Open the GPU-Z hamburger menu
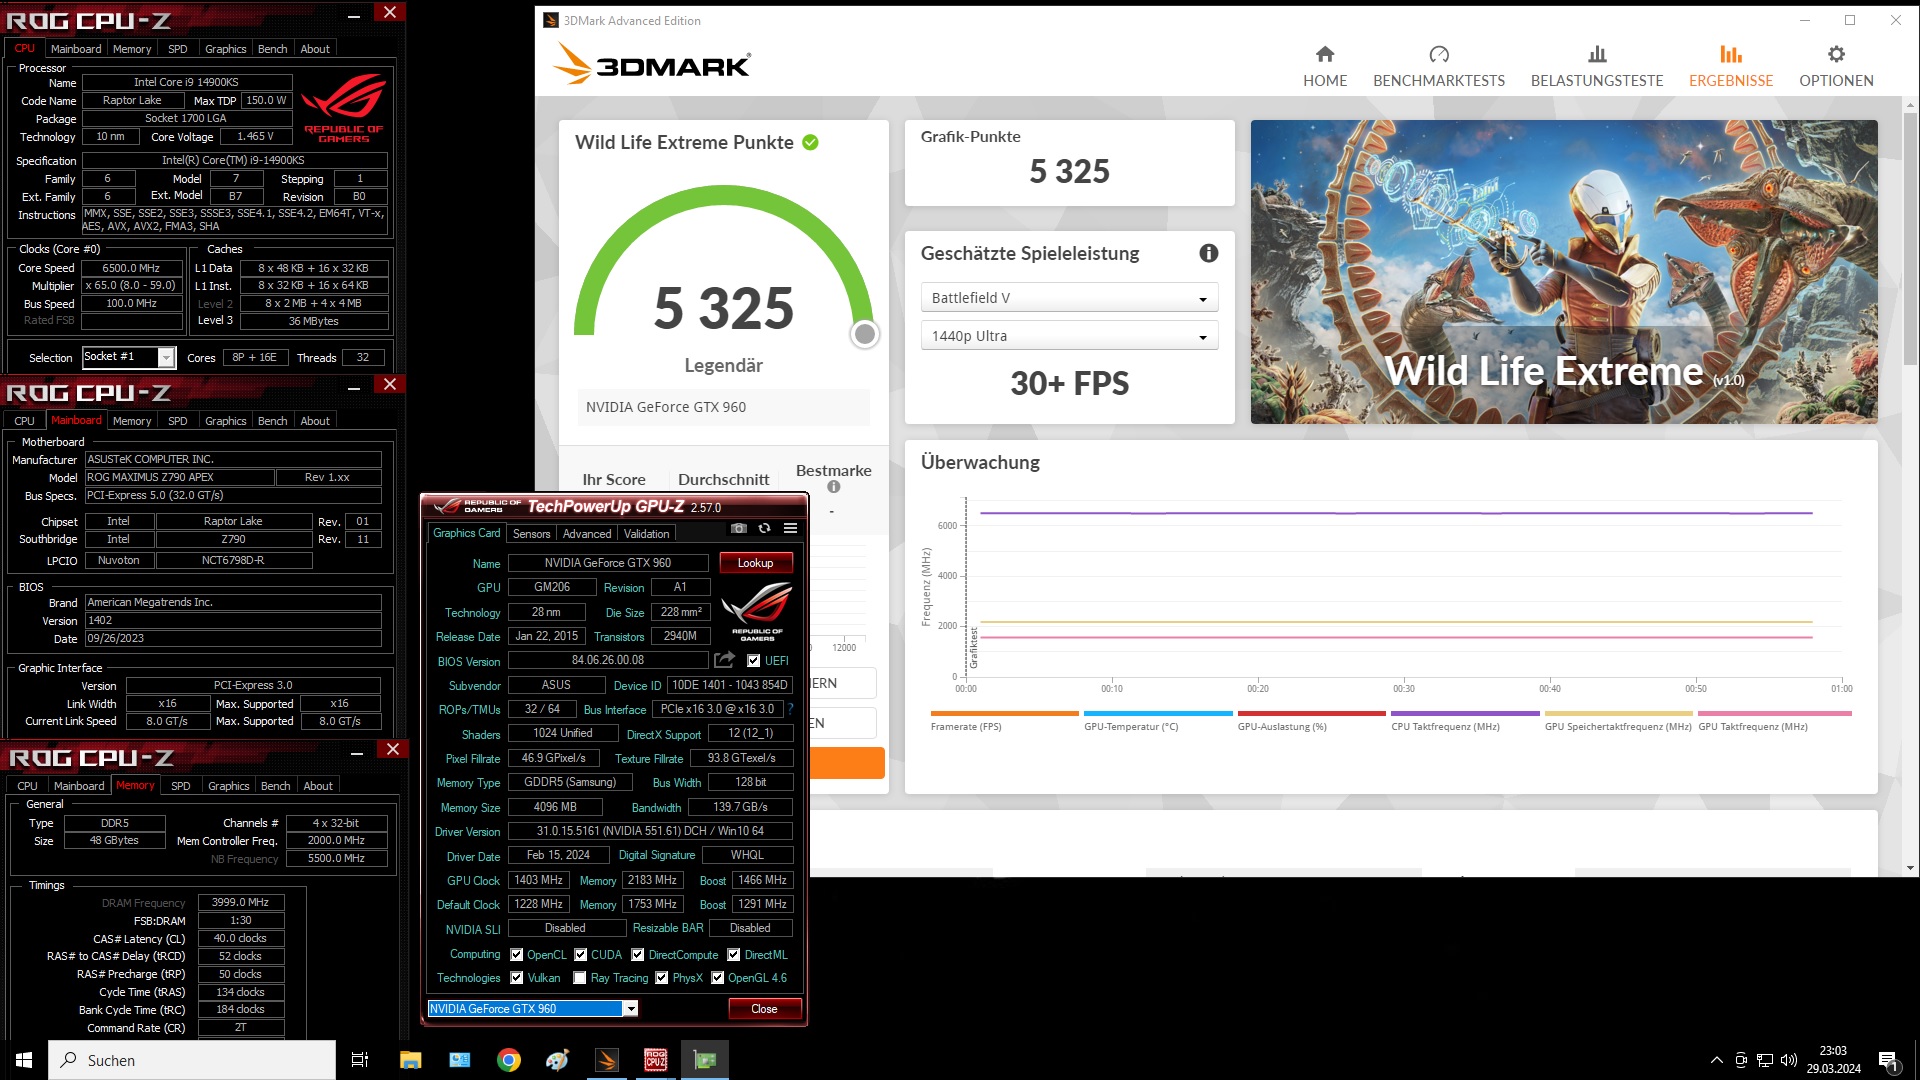This screenshot has height=1080, width=1920. point(790,528)
